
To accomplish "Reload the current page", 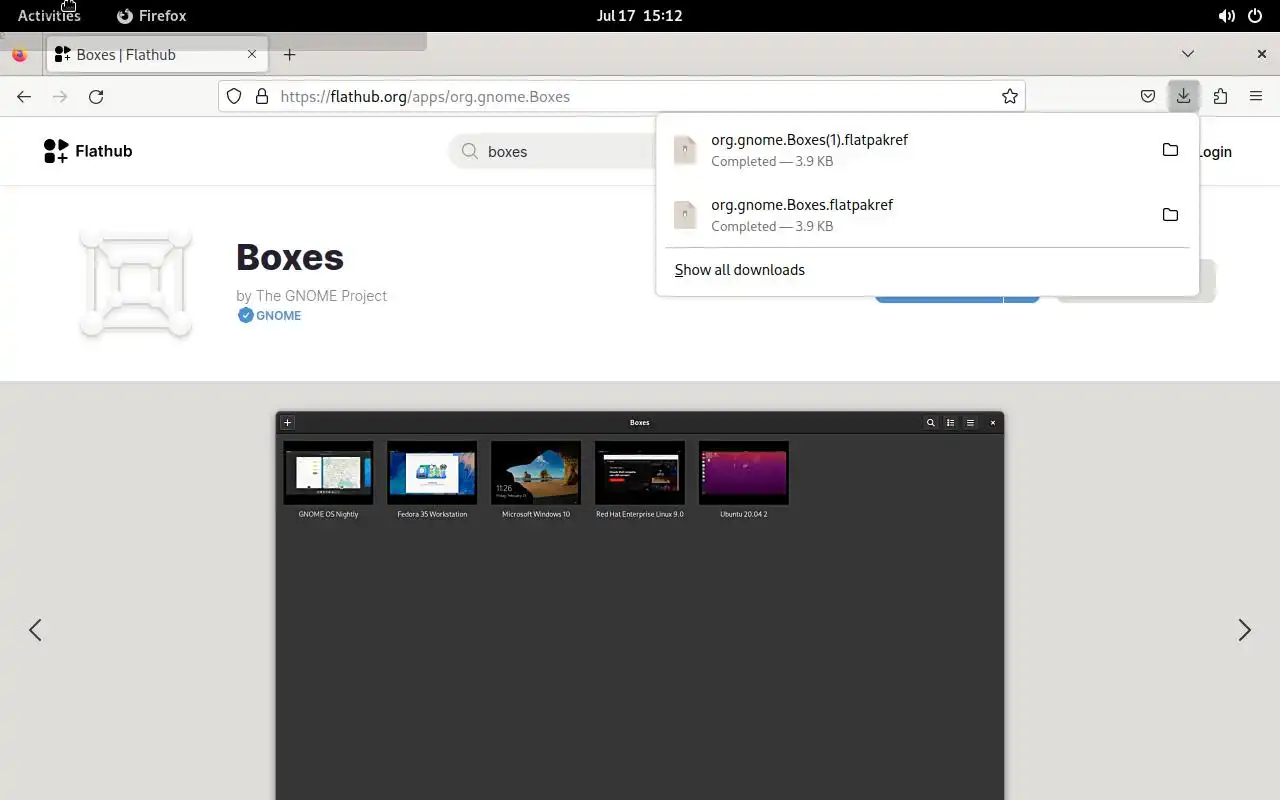I will coord(96,96).
